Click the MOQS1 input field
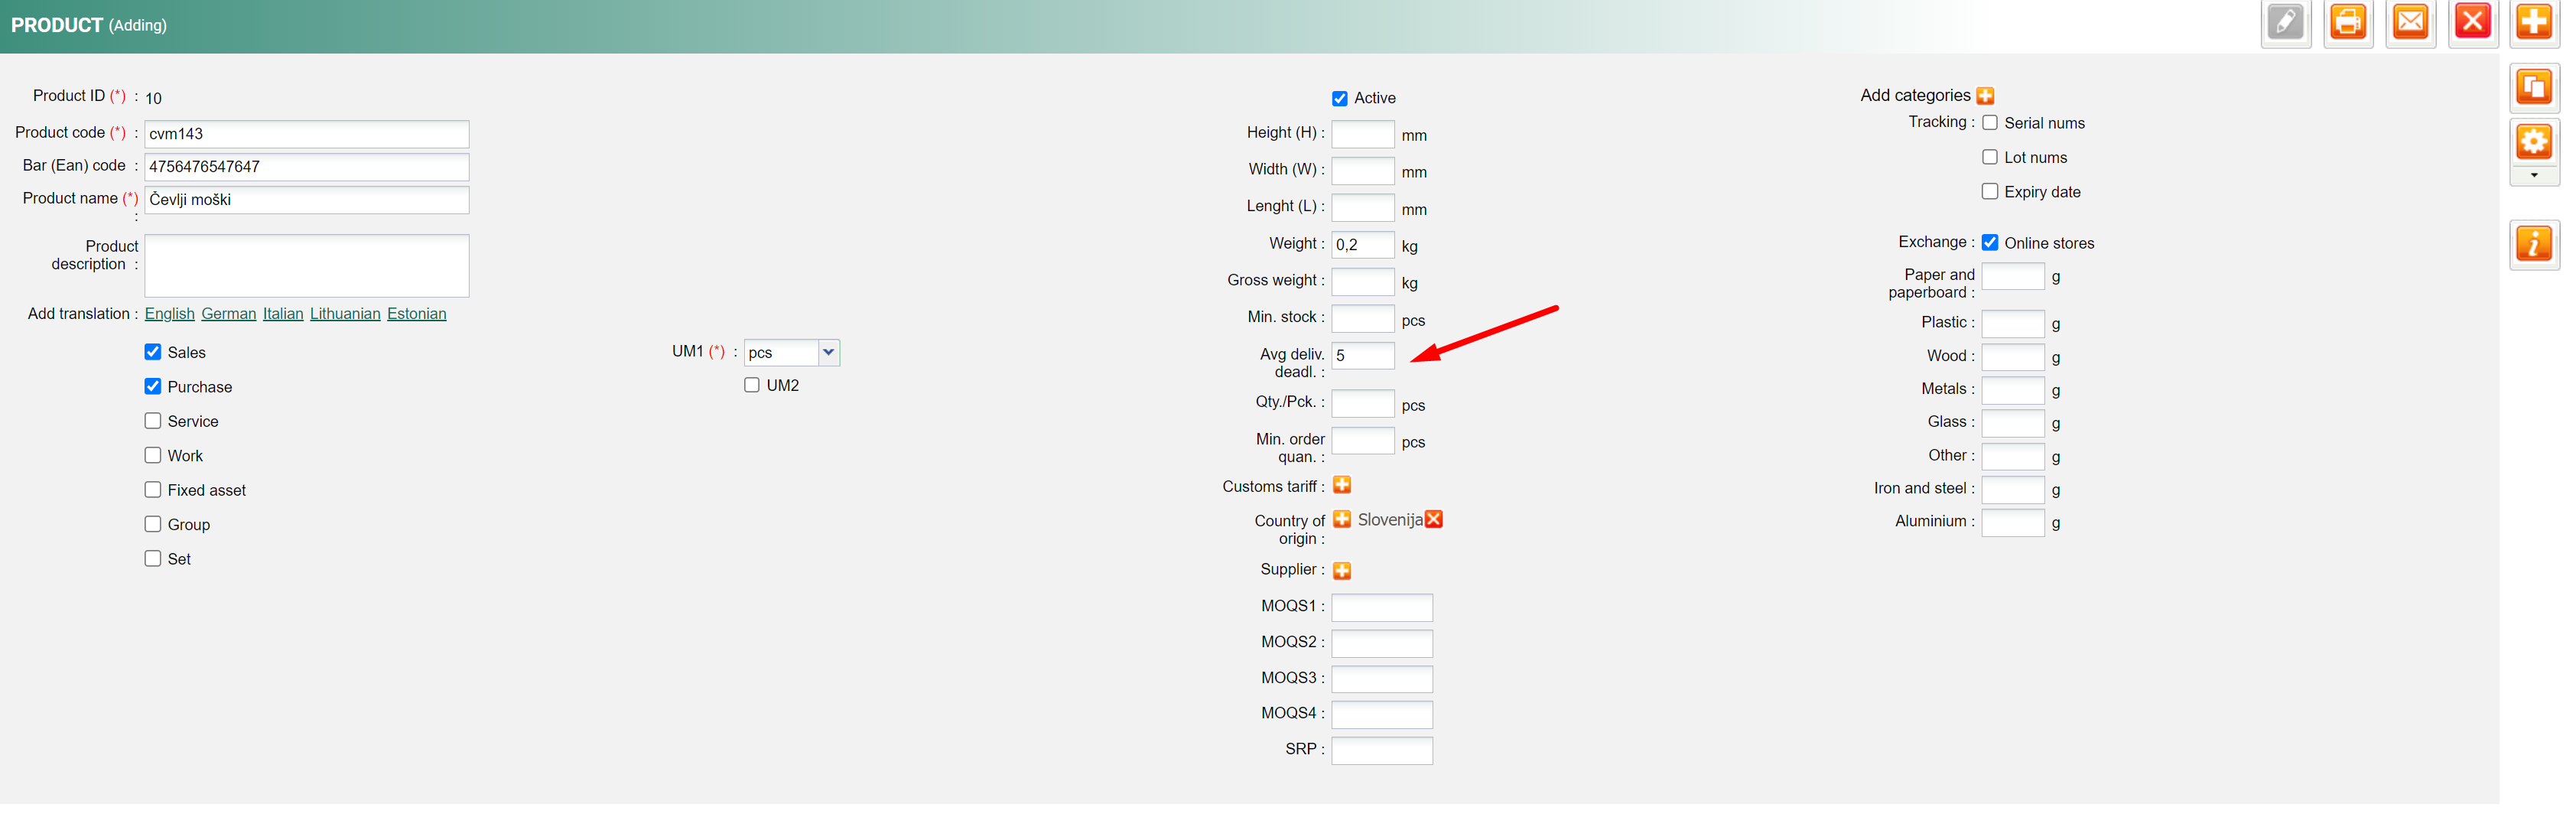The width and height of the screenshot is (2576, 817). click(x=1382, y=608)
